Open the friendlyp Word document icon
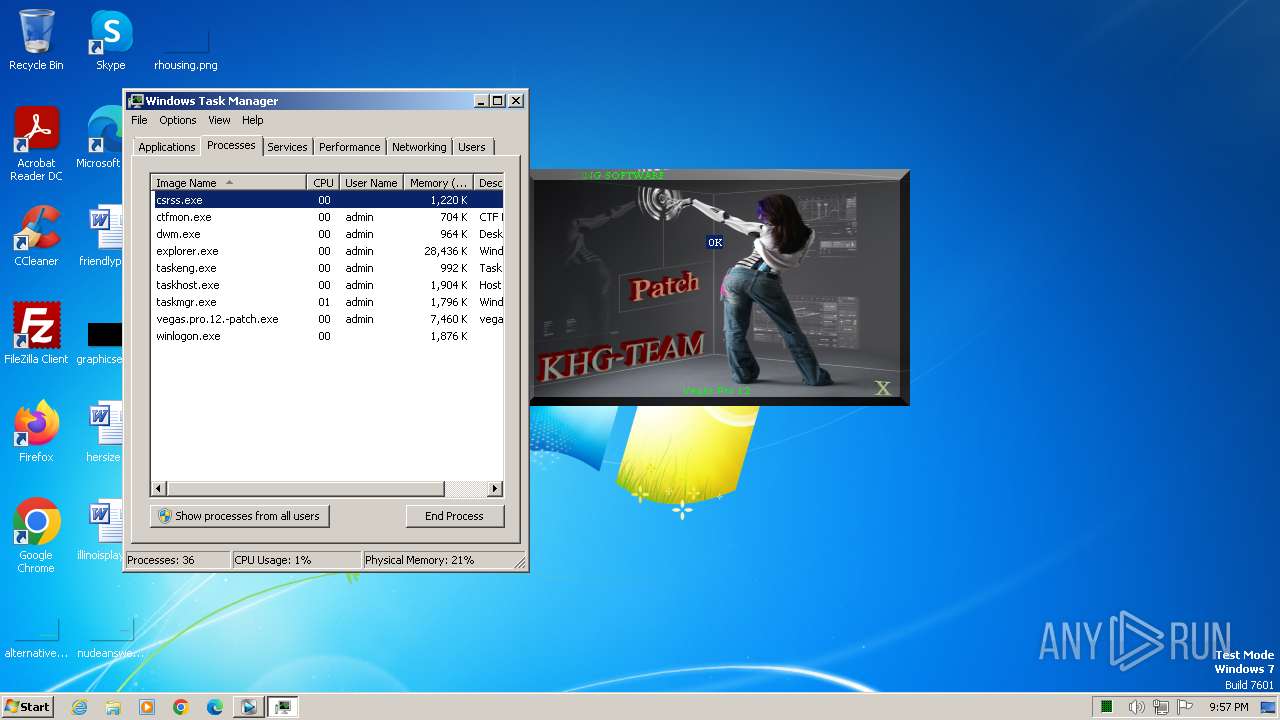 [x=101, y=236]
